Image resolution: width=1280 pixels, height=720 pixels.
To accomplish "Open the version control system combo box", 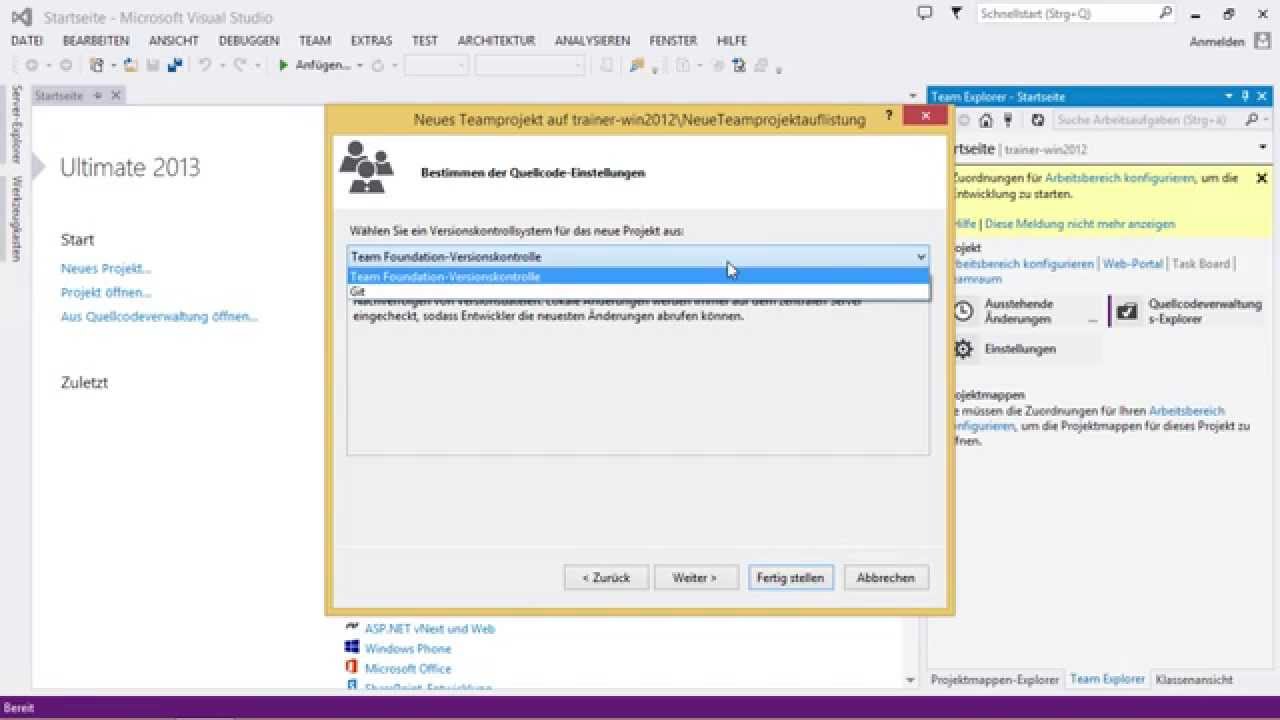I will (638, 257).
